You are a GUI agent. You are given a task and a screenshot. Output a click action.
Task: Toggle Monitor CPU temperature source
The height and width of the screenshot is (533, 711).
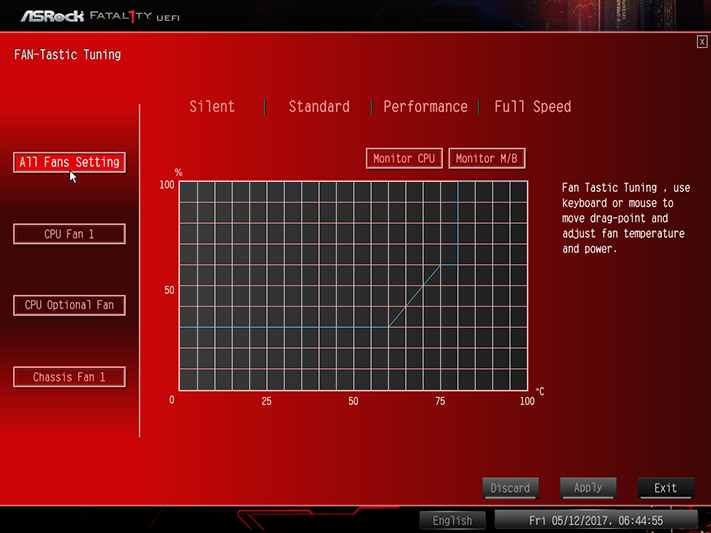404,158
